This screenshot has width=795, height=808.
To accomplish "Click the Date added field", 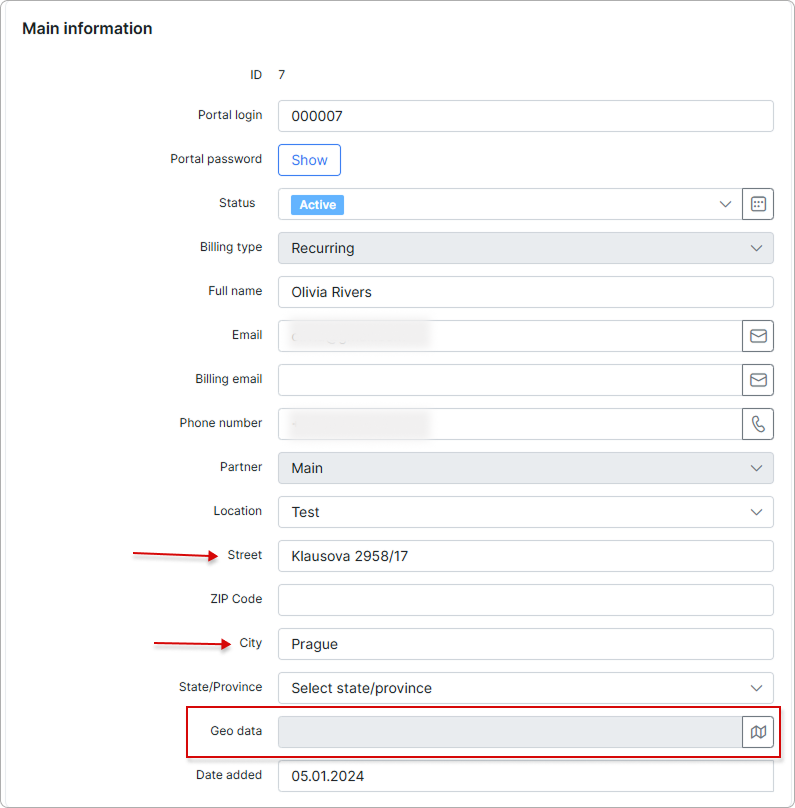I will pos(525,776).
